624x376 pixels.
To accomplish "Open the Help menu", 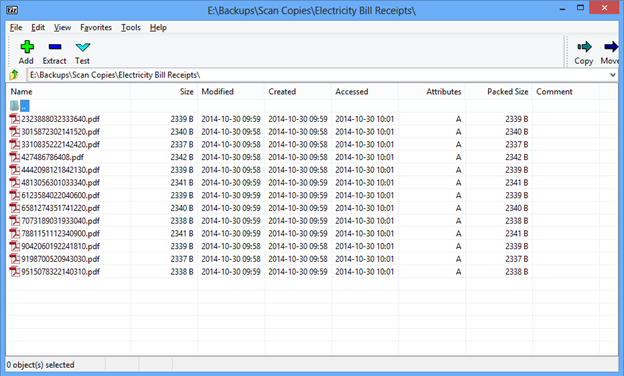I will [x=158, y=27].
